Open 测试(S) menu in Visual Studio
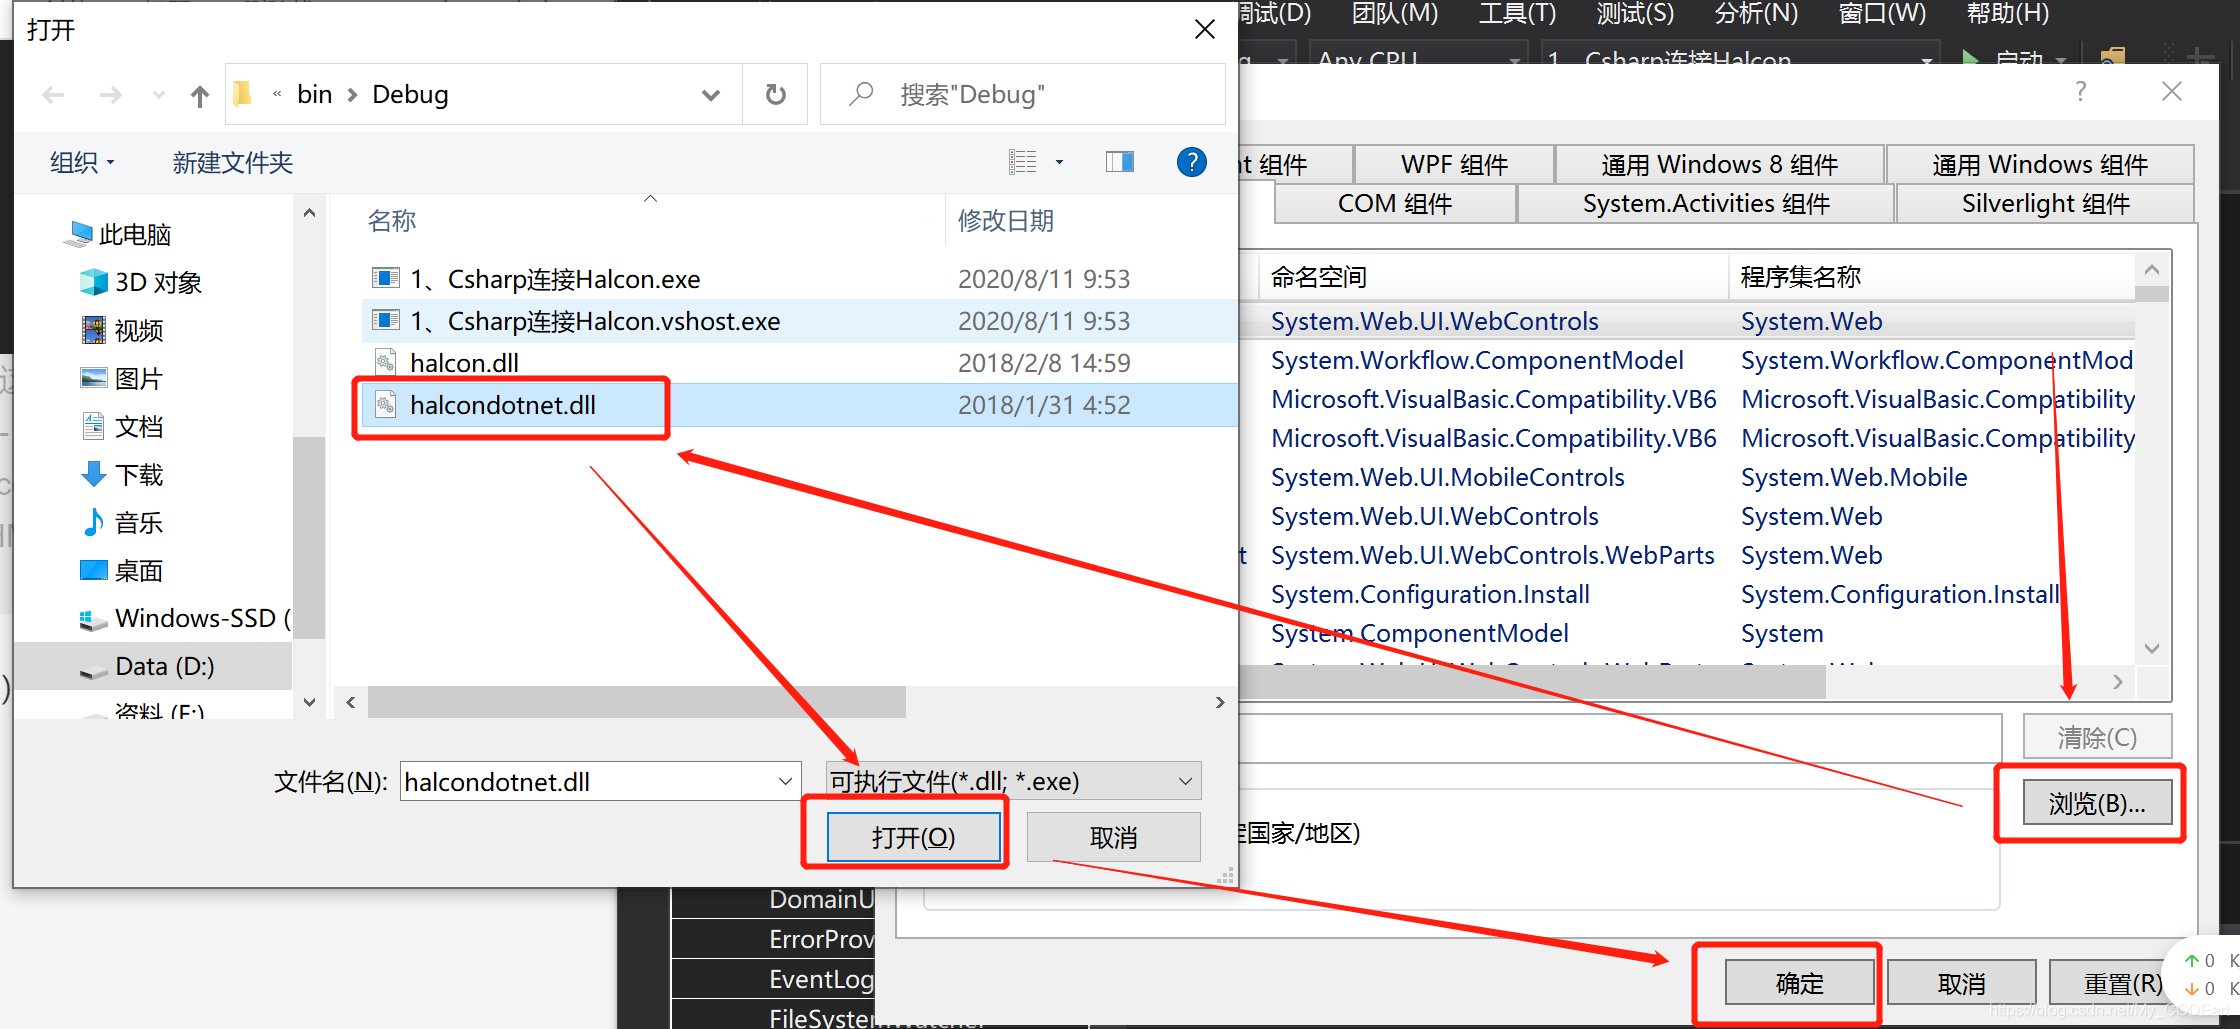Image resolution: width=2240 pixels, height=1029 pixels. tap(1635, 13)
